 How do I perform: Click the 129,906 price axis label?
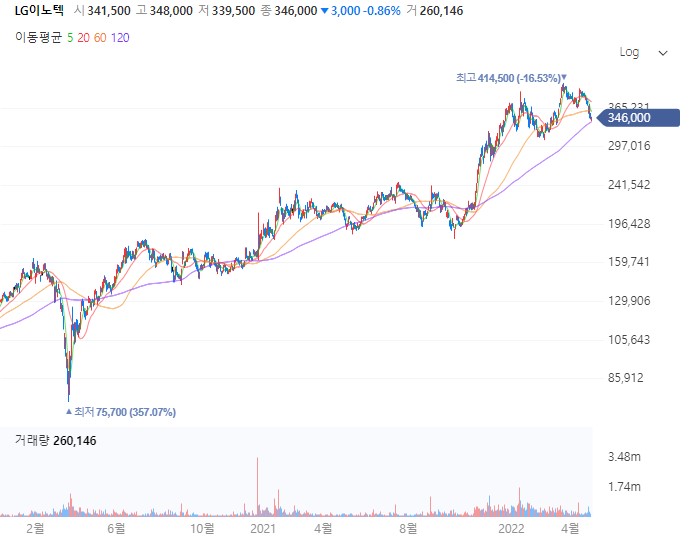point(629,301)
